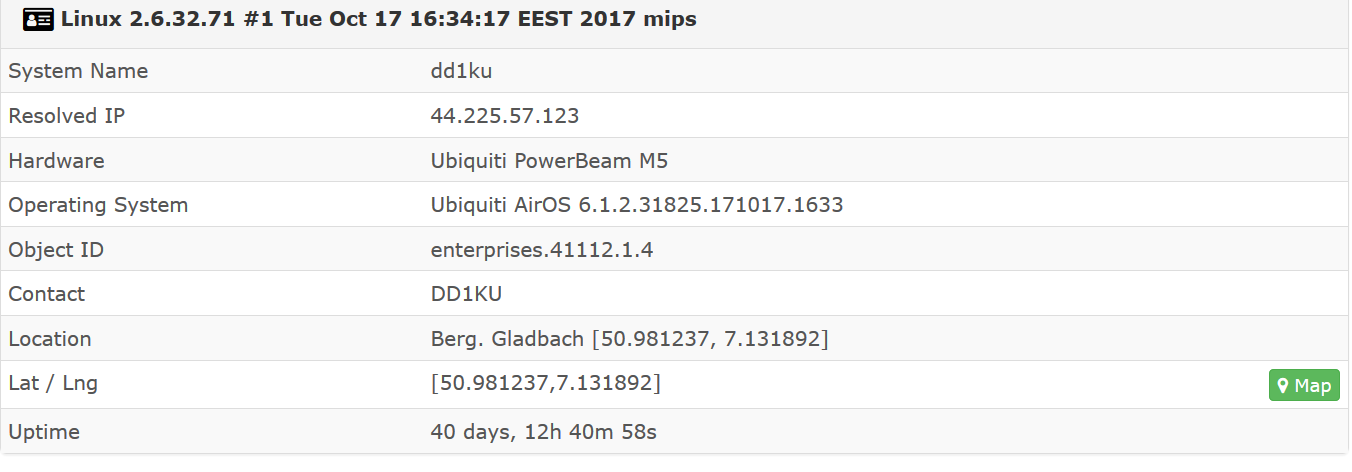
Task: Click the Resolved IP row label
Action: point(67,116)
